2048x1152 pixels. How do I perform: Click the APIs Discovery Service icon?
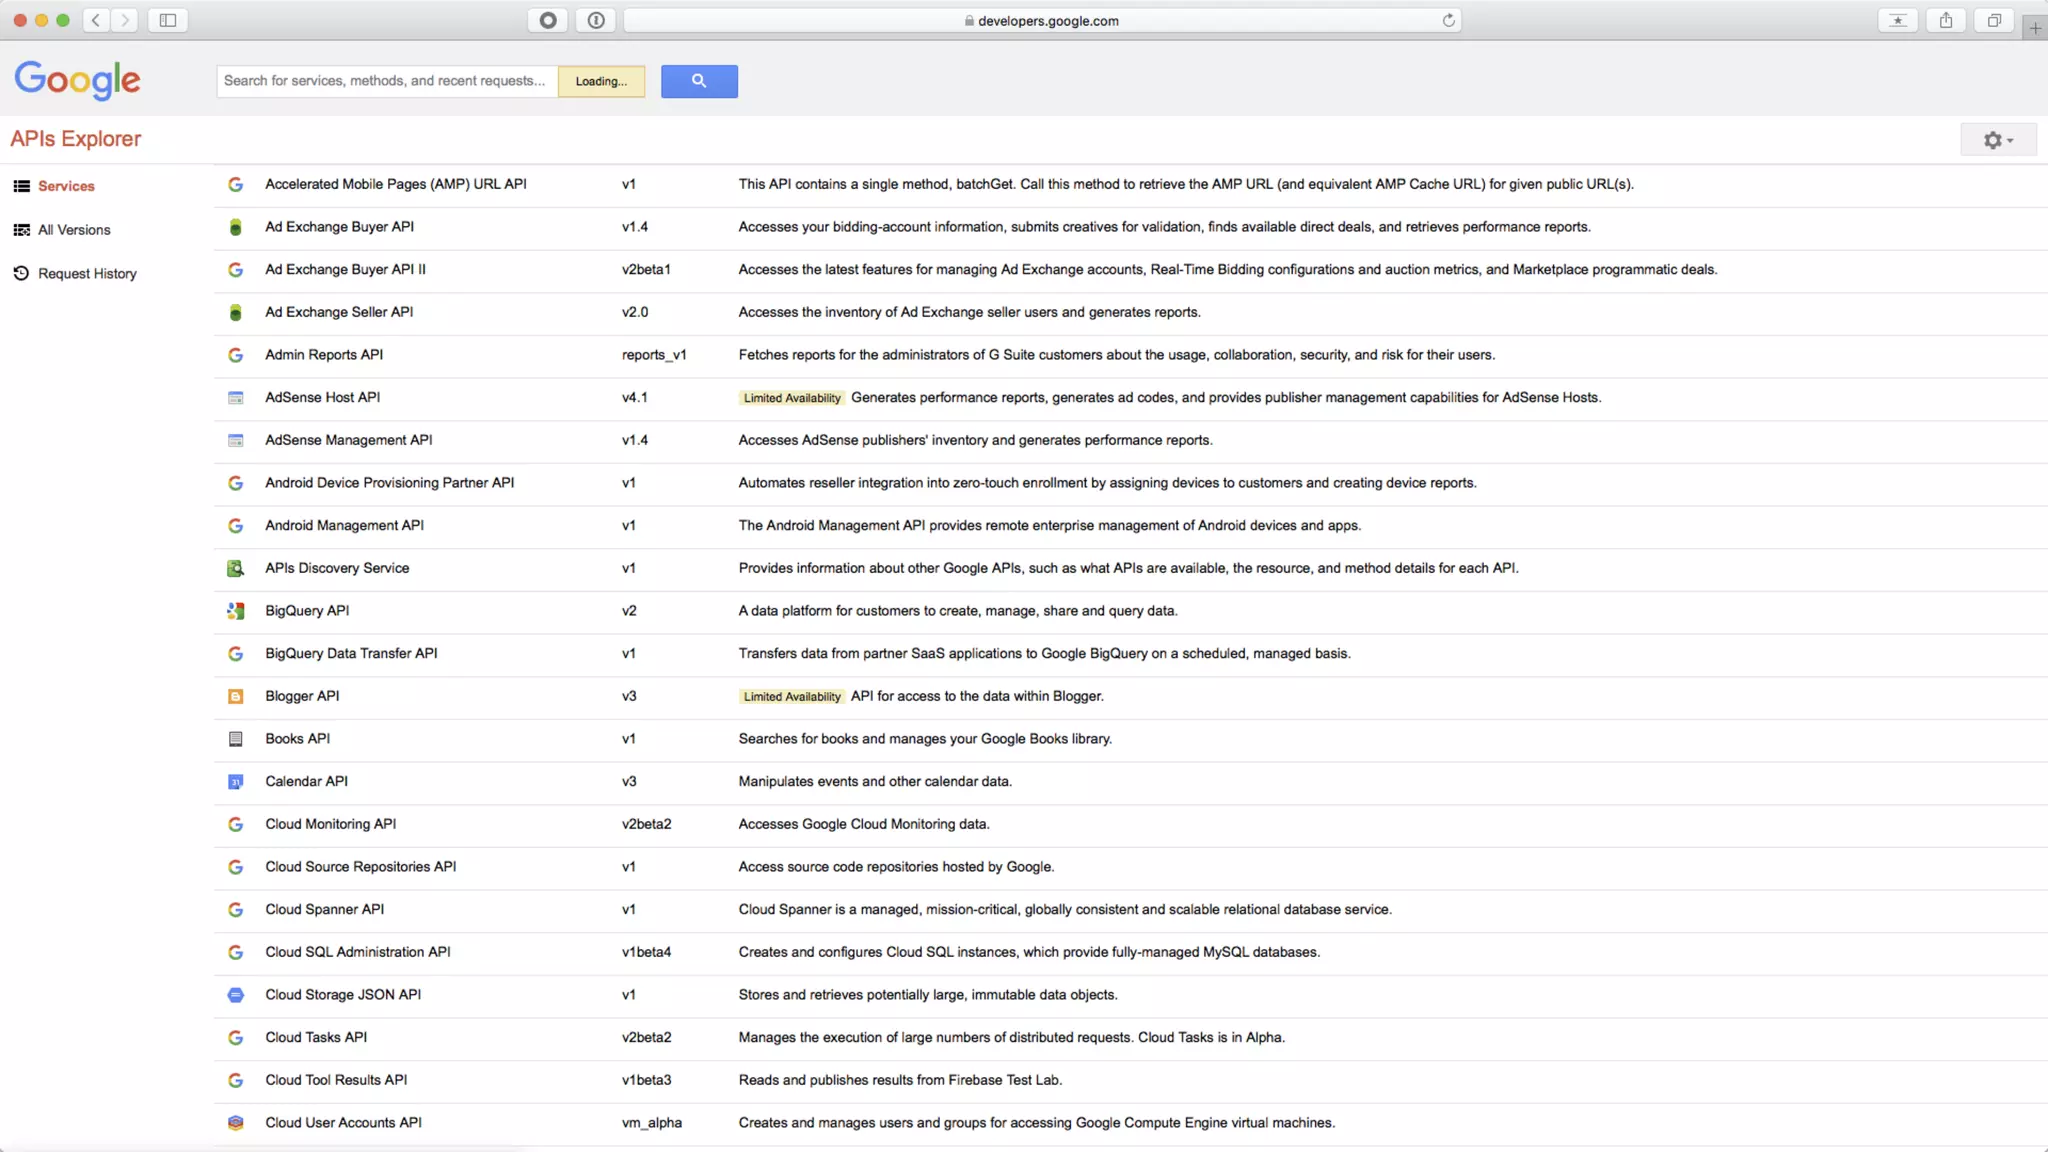pos(236,568)
